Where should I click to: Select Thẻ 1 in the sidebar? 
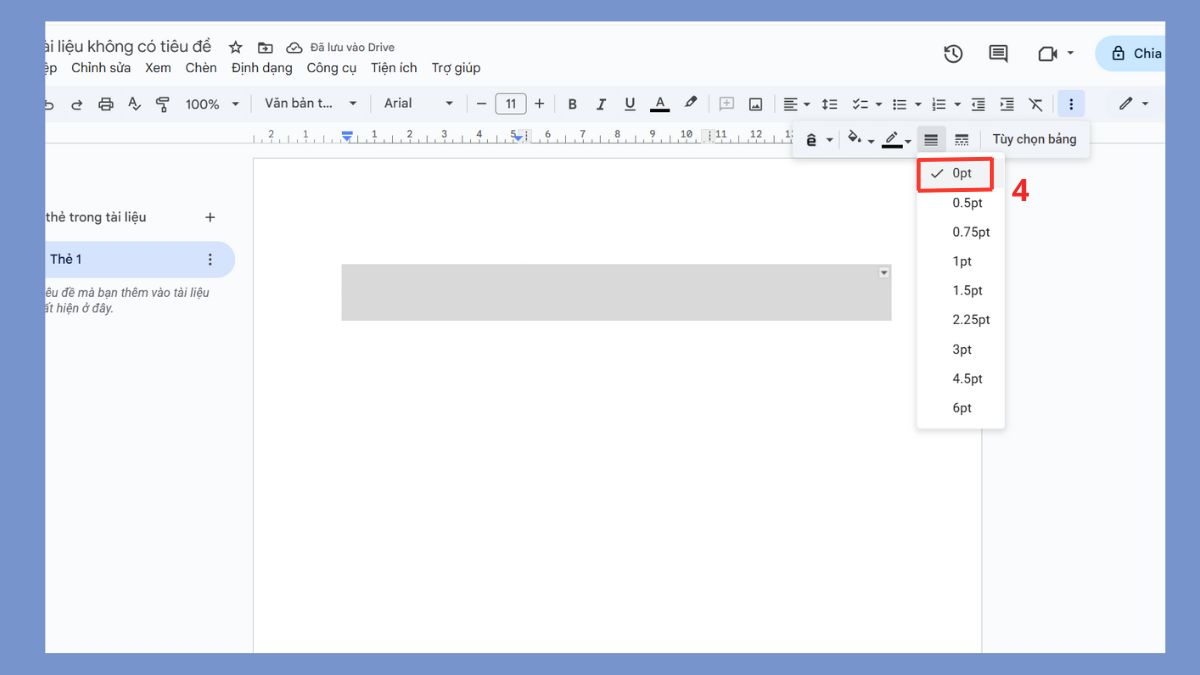140,259
